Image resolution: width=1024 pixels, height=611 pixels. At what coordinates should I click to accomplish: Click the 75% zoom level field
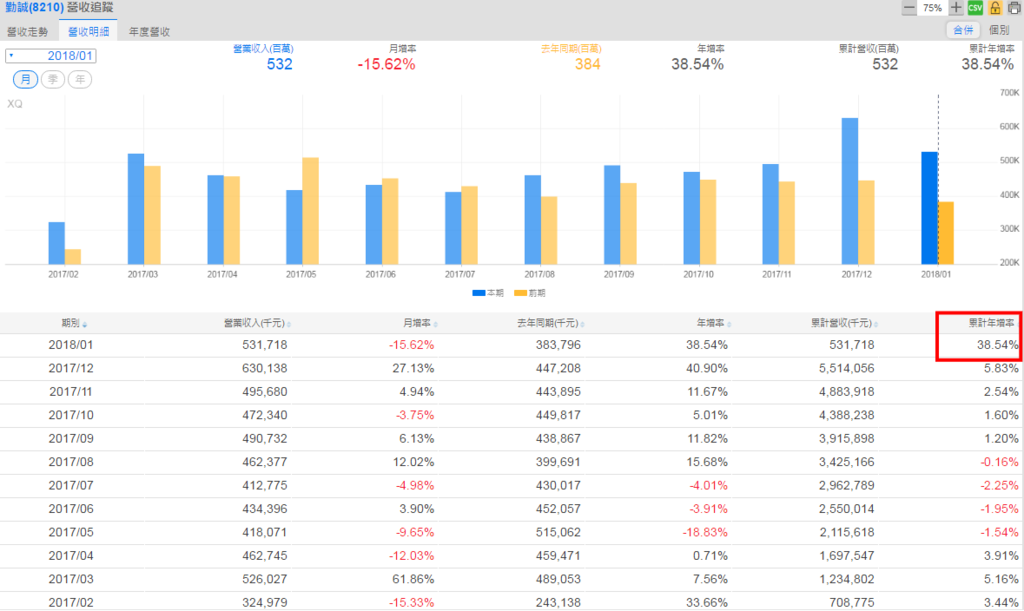tap(933, 8)
